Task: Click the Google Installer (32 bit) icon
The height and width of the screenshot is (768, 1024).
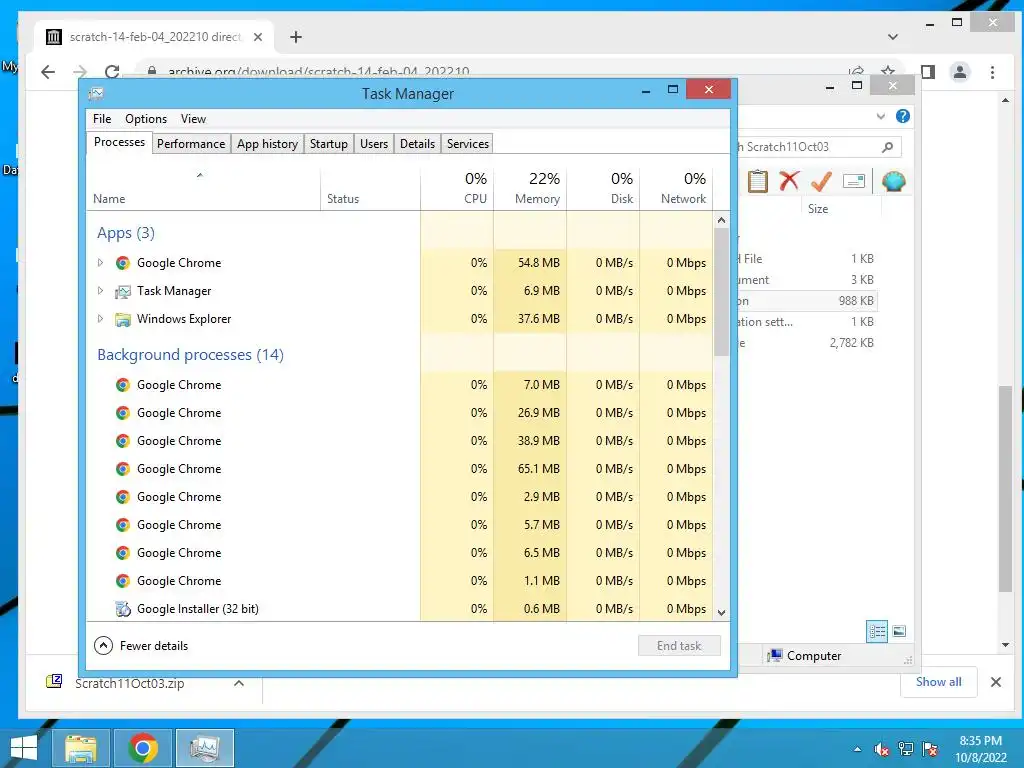Action: click(122, 609)
